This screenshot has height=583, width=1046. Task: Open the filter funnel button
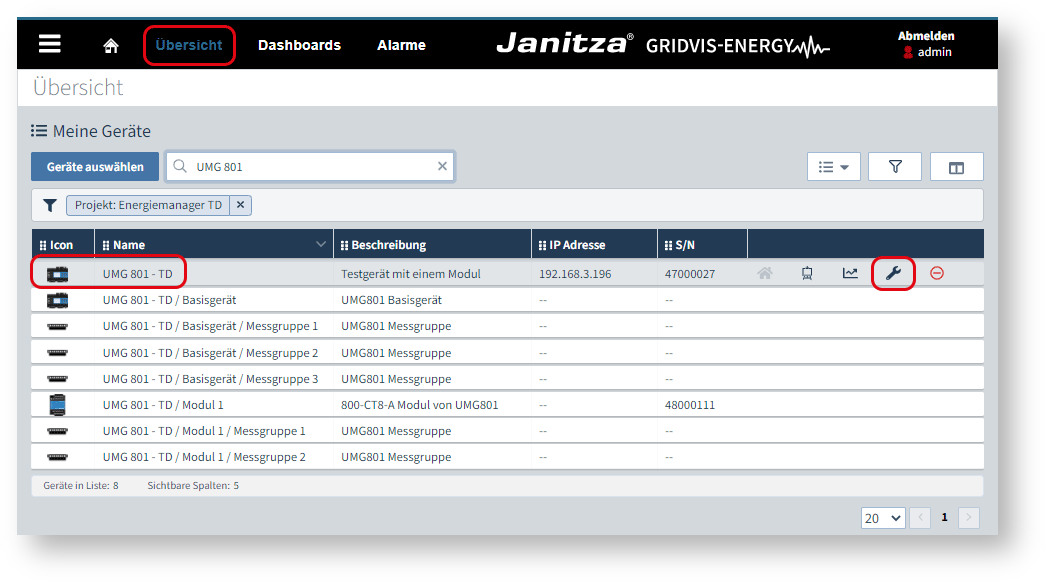click(895, 167)
